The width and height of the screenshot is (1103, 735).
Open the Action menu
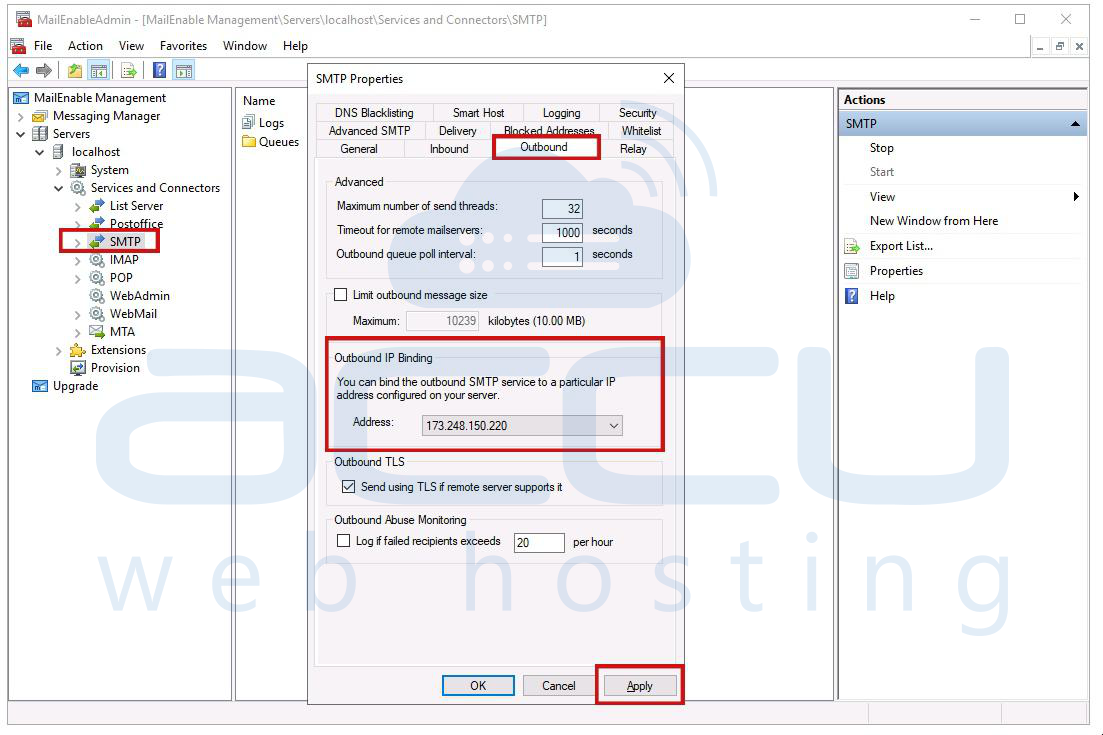[85, 46]
